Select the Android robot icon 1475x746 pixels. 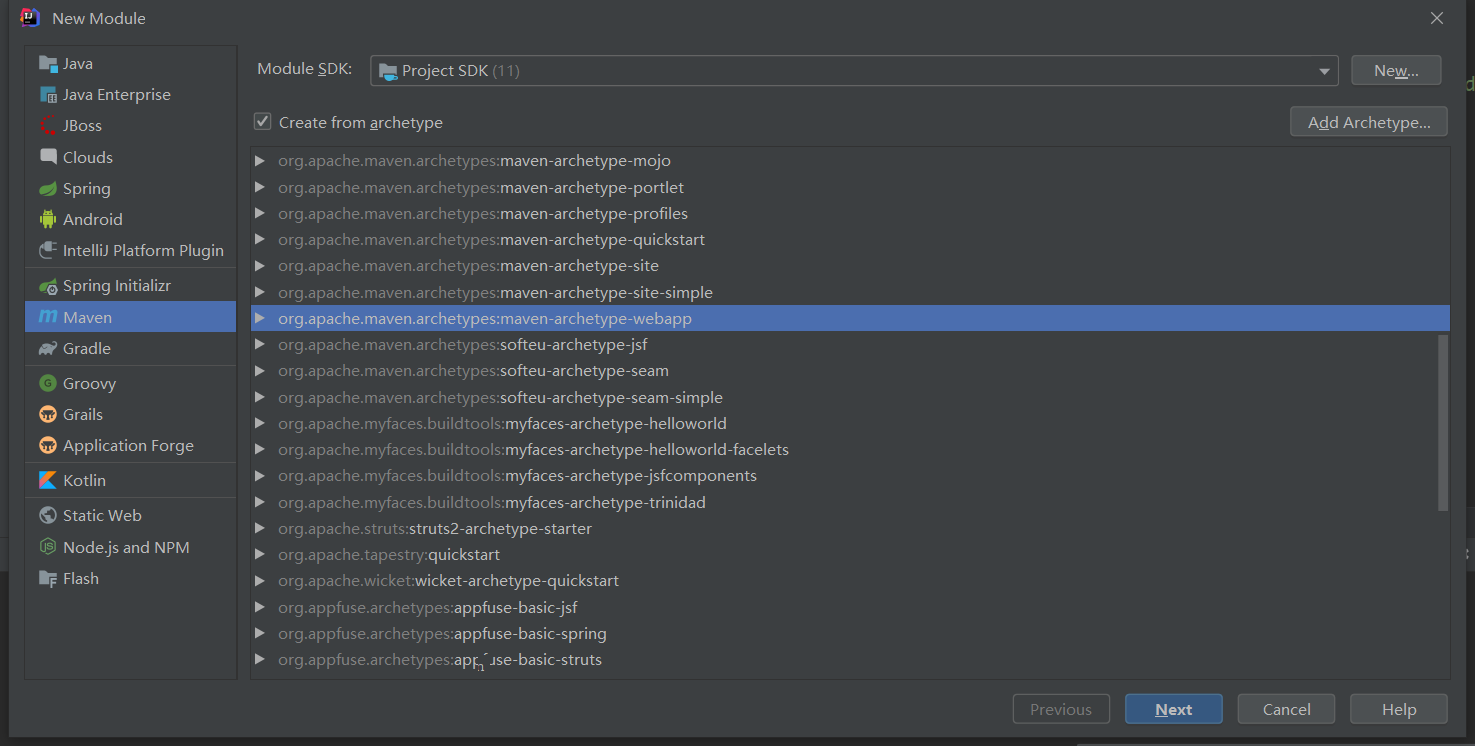click(47, 220)
